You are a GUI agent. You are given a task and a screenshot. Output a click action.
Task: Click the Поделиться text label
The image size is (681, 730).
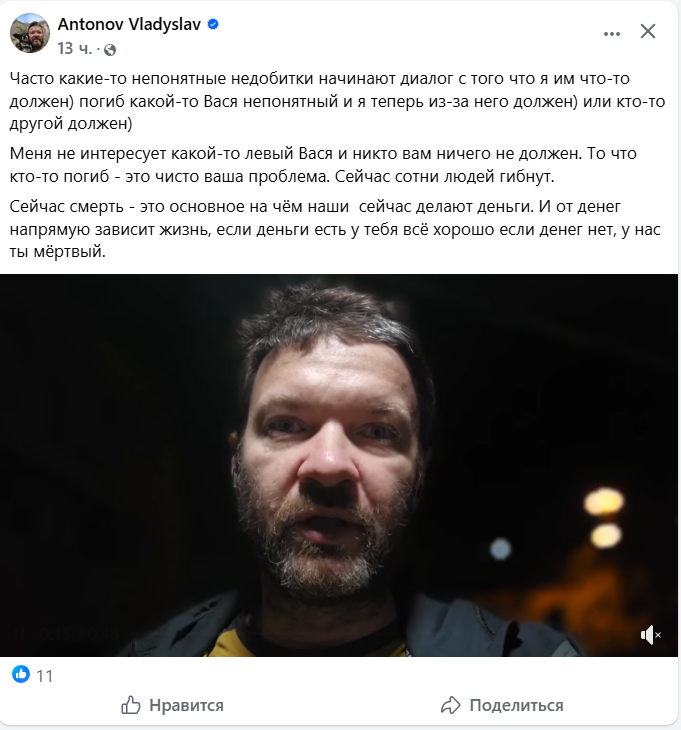[x=516, y=706]
